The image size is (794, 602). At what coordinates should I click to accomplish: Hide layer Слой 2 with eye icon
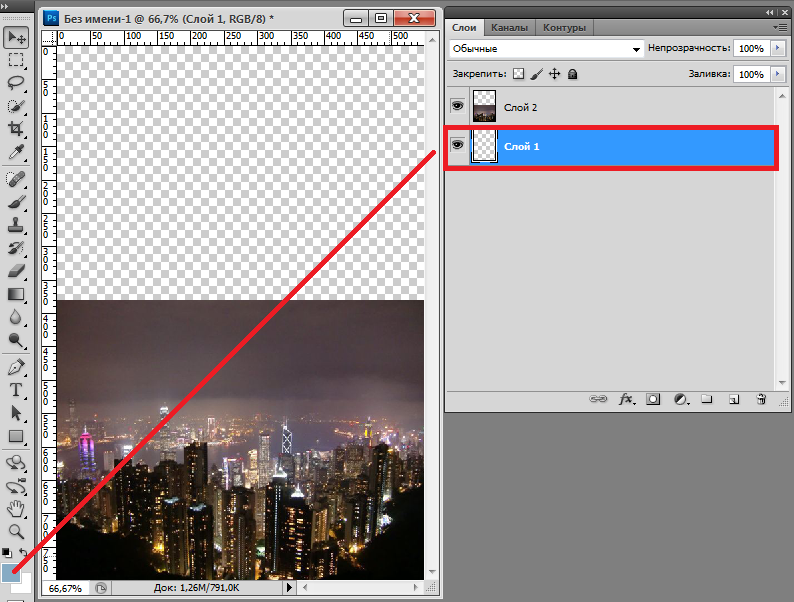click(x=457, y=106)
